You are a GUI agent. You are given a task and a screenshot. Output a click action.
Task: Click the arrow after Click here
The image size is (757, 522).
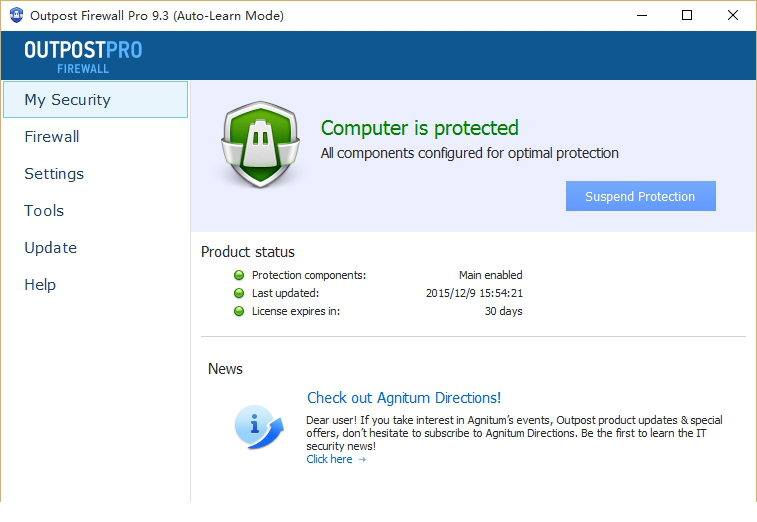pyautogui.click(x=363, y=460)
